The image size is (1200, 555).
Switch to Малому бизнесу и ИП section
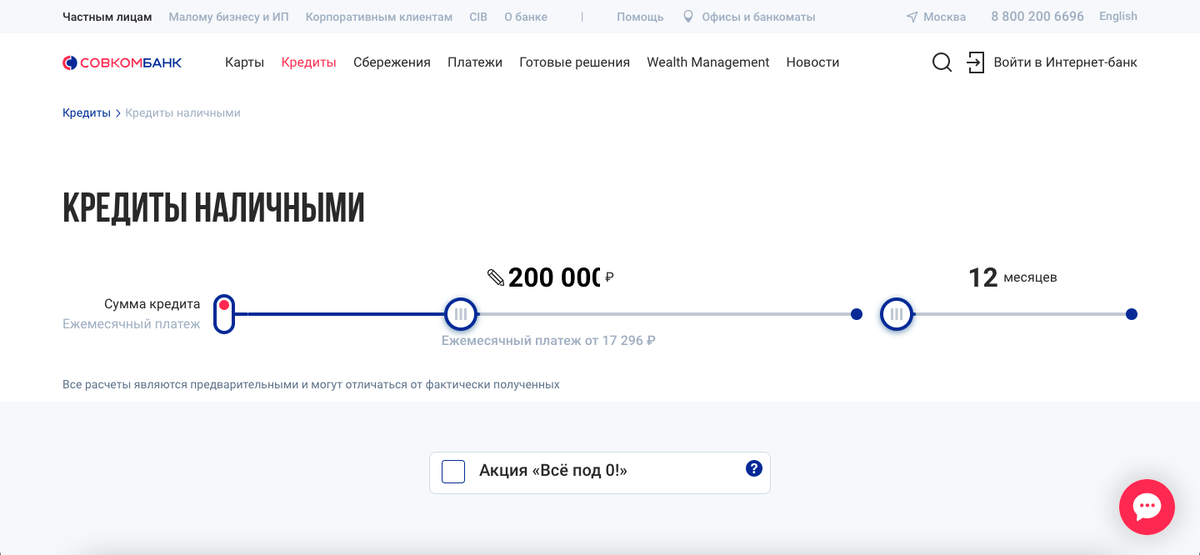(x=229, y=17)
